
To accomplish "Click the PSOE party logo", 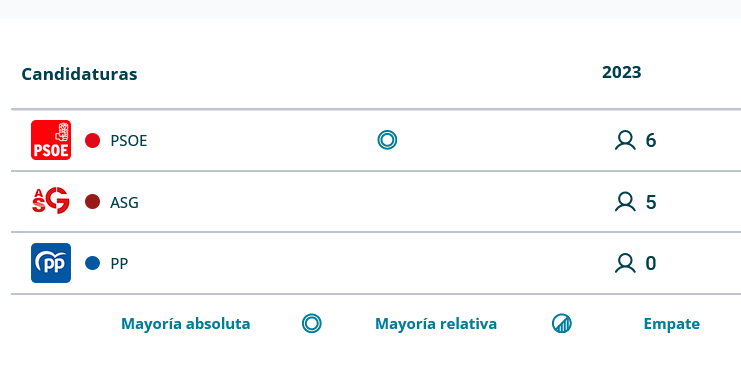I will [51, 140].
